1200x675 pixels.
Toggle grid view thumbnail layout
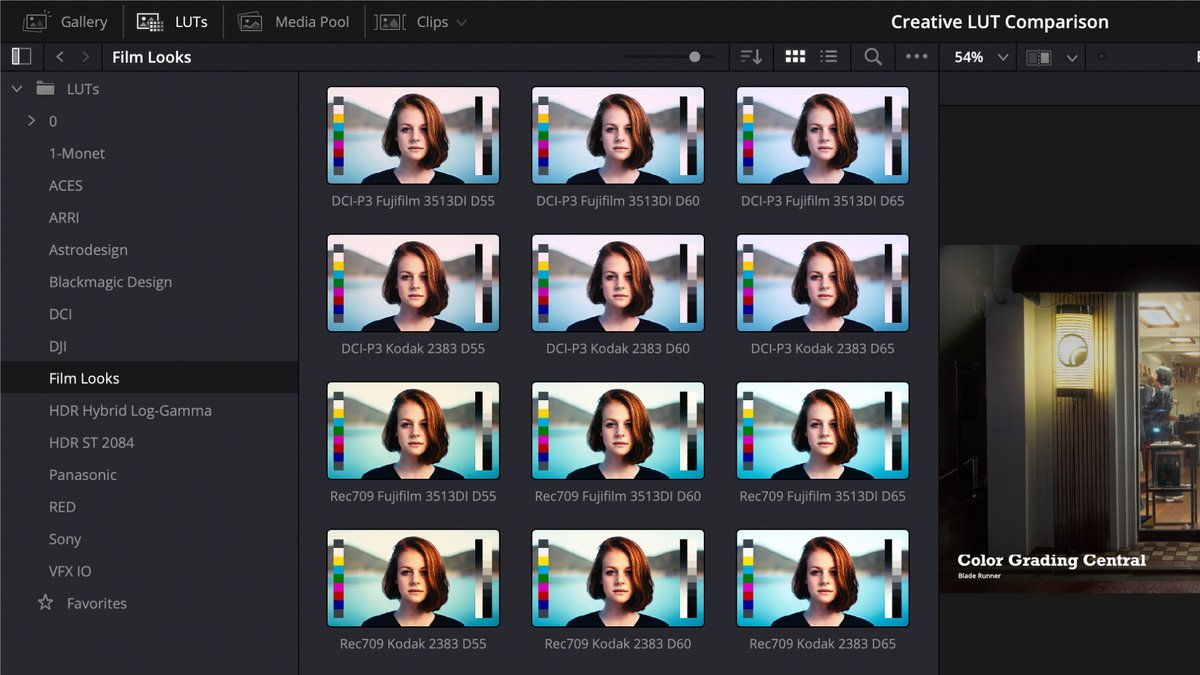point(795,57)
